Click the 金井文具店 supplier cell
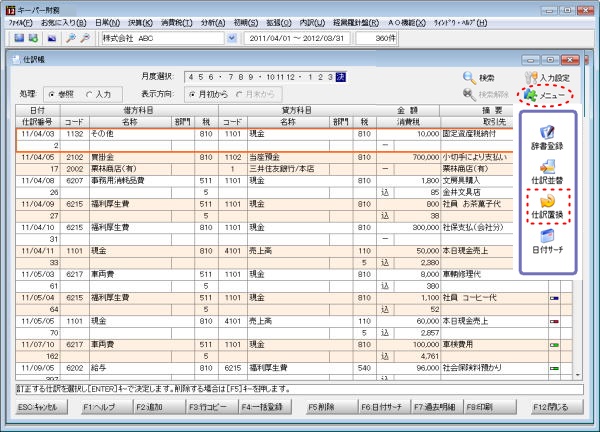Image resolution: width=600 pixels, height=432 pixels. (476, 192)
